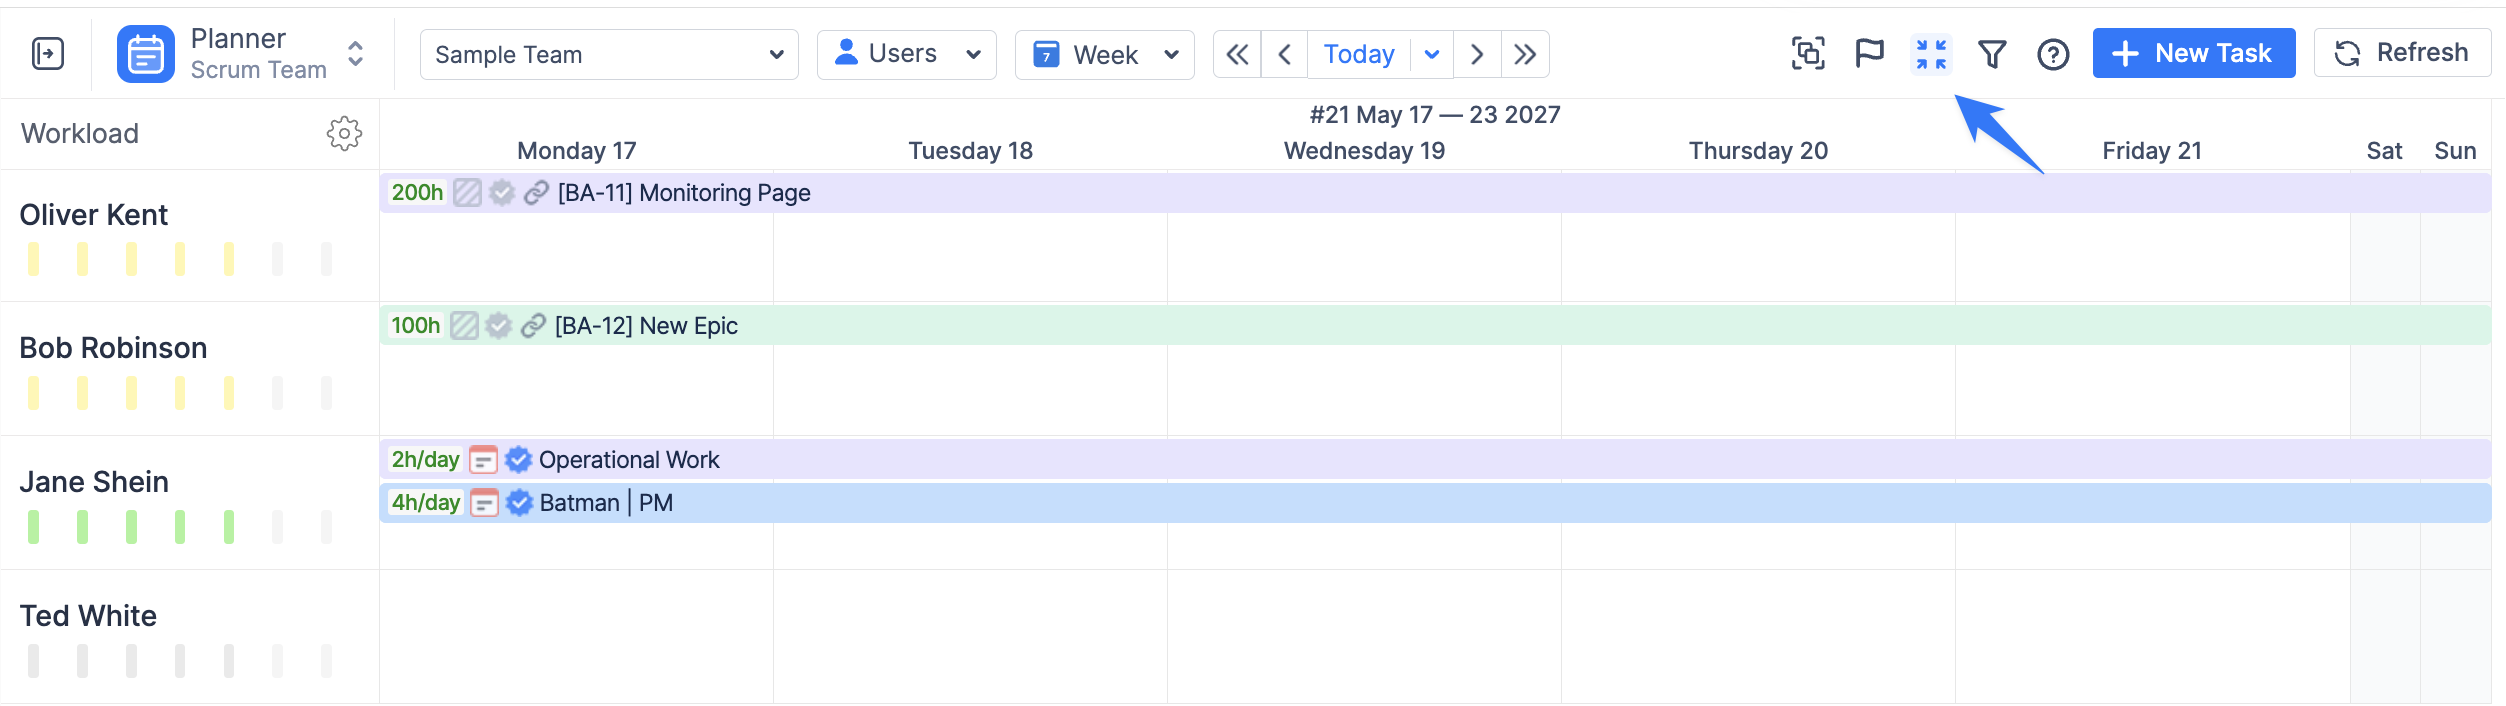The width and height of the screenshot is (2506, 706).
Task: Click the verified badge on Operational Work
Action: pyautogui.click(x=518, y=459)
